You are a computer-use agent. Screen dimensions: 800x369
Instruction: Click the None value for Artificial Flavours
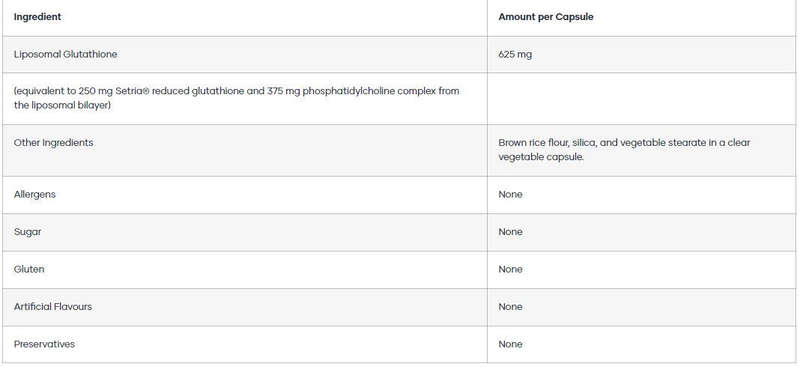[510, 307]
